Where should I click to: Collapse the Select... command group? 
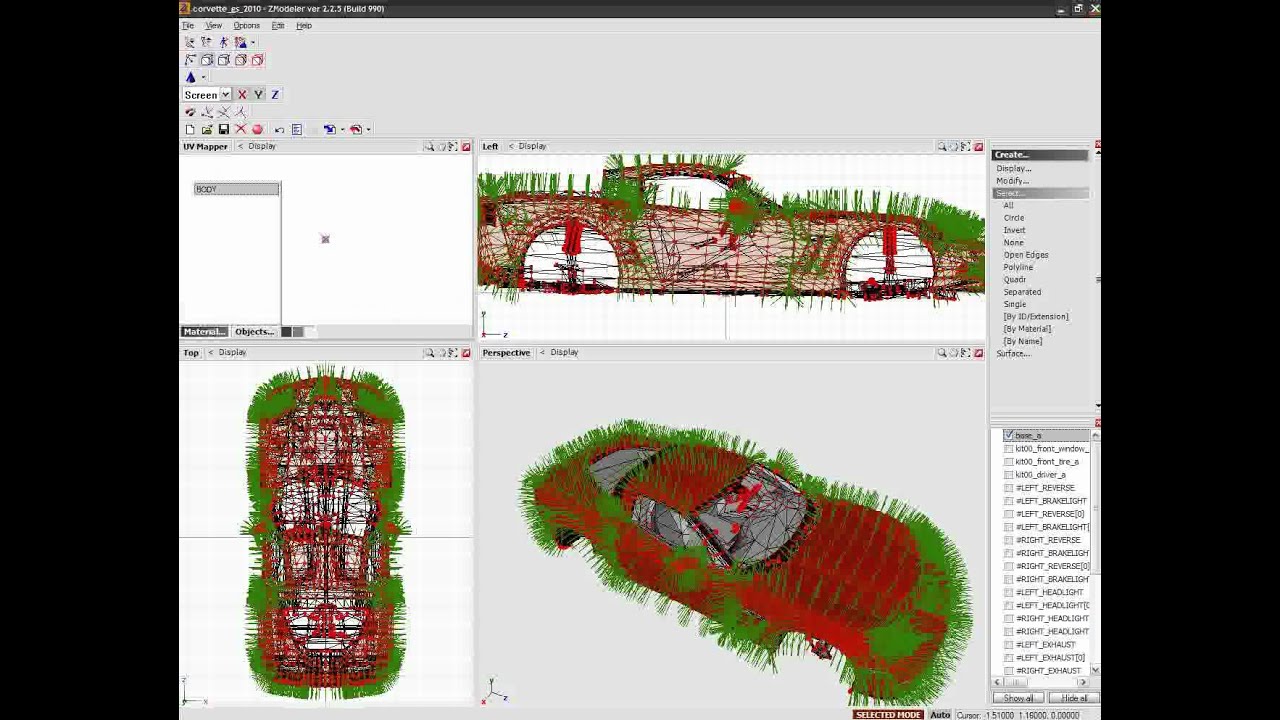click(1040, 193)
